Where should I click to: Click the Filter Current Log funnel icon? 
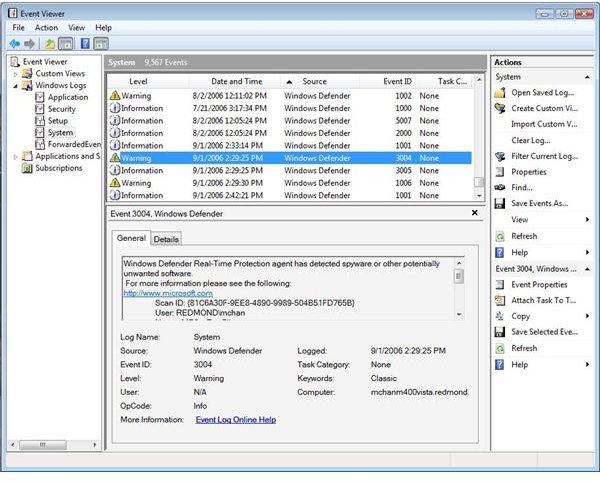500,156
